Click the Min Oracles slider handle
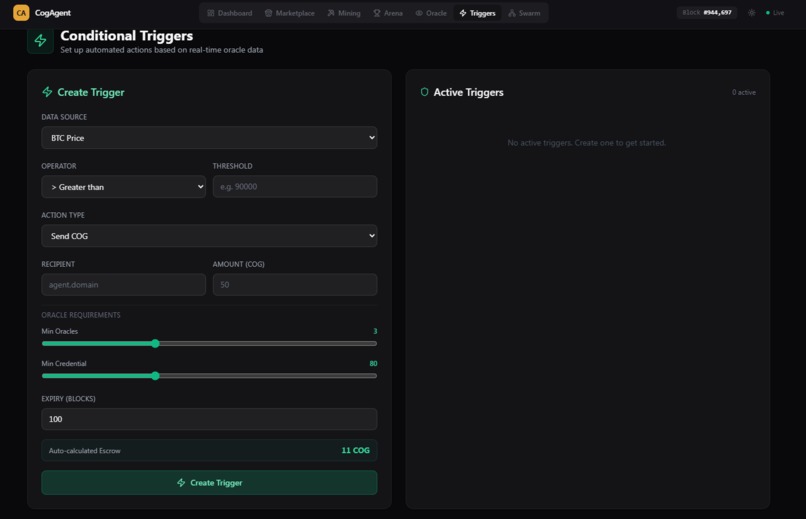 point(155,344)
